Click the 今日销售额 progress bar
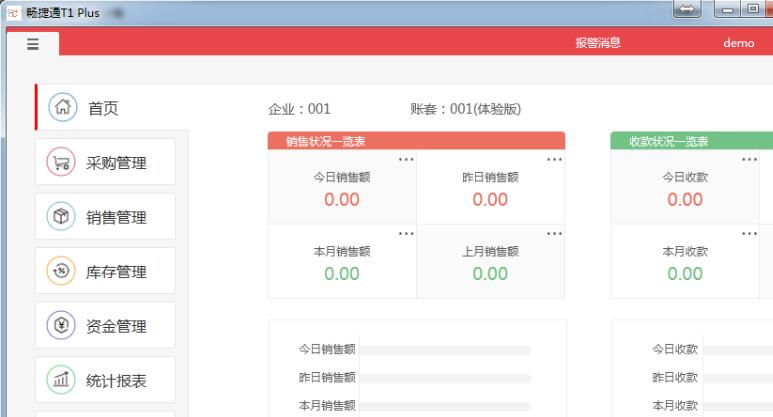 (x=445, y=350)
